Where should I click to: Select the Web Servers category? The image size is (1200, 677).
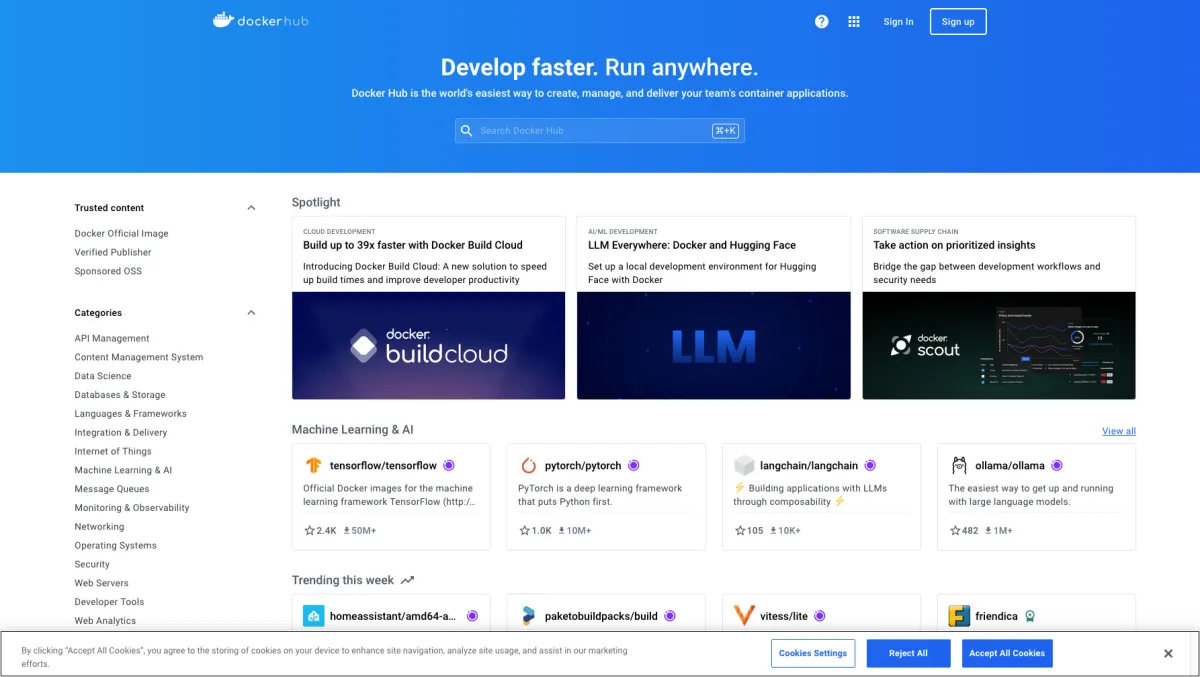[101, 583]
